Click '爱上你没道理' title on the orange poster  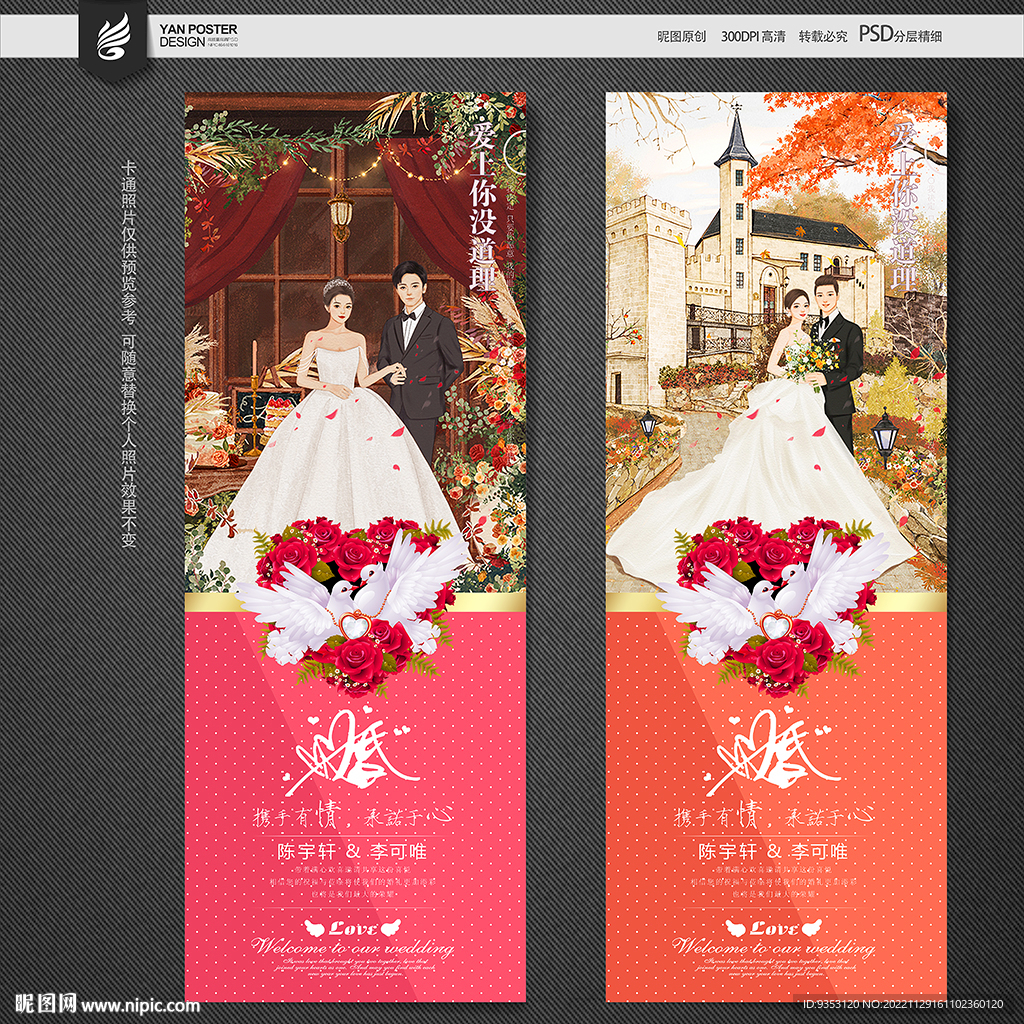click(x=904, y=206)
